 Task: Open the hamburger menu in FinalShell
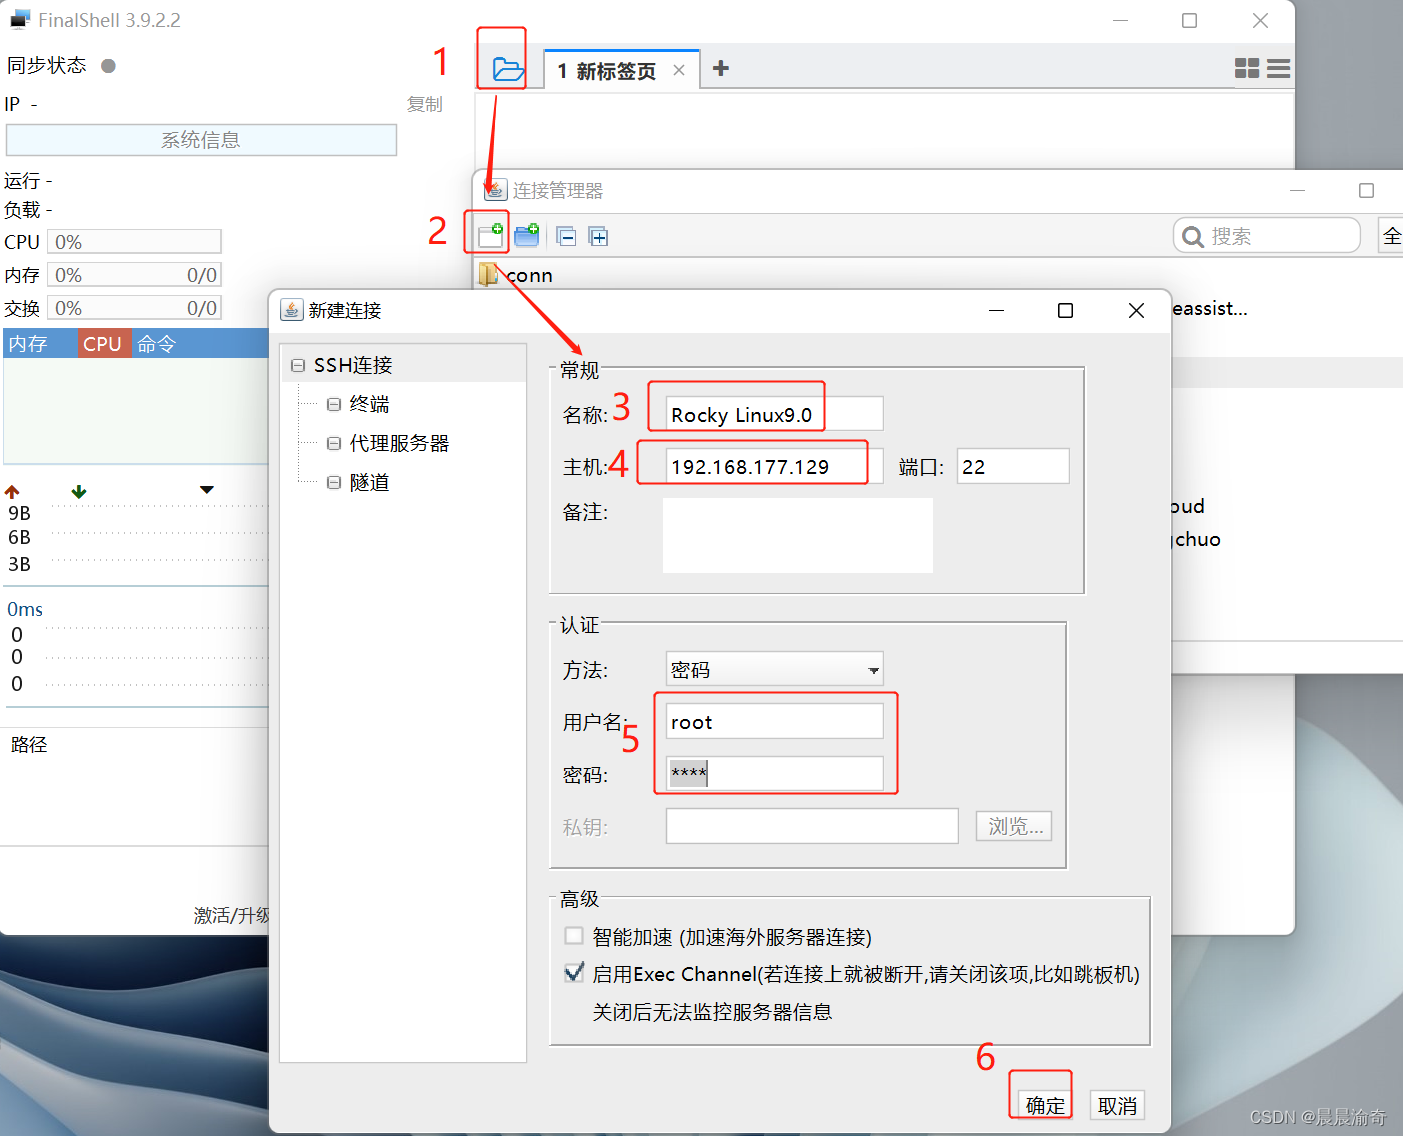tap(1278, 68)
